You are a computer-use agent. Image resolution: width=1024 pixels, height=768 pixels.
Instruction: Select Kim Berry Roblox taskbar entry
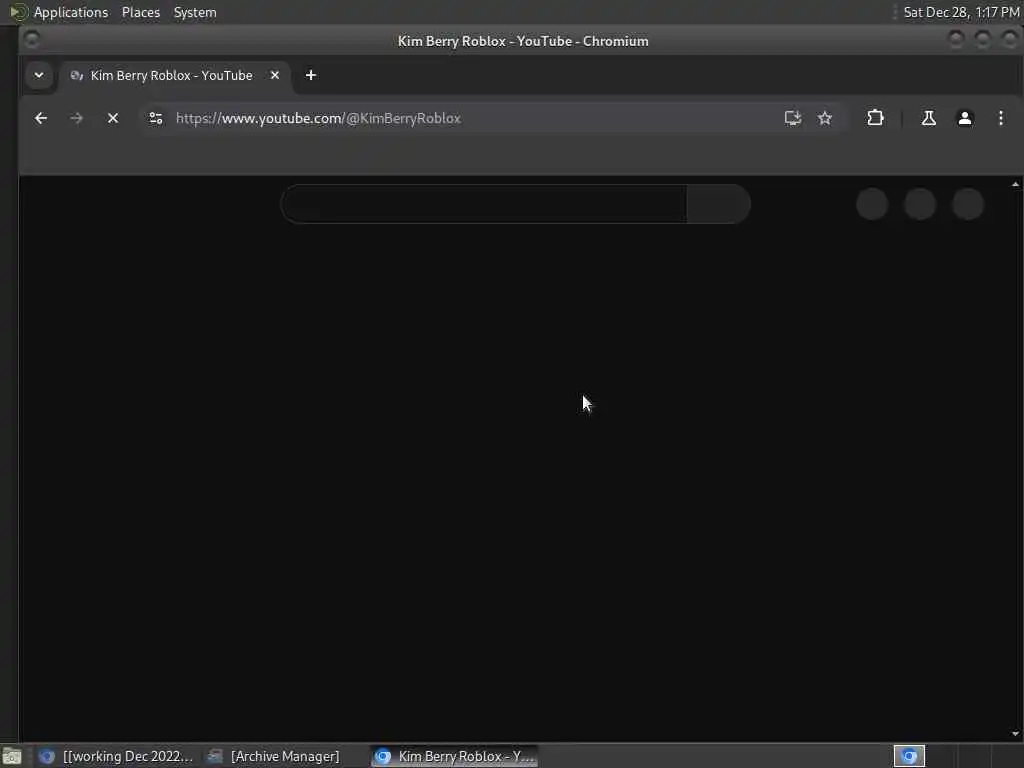click(x=455, y=756)
